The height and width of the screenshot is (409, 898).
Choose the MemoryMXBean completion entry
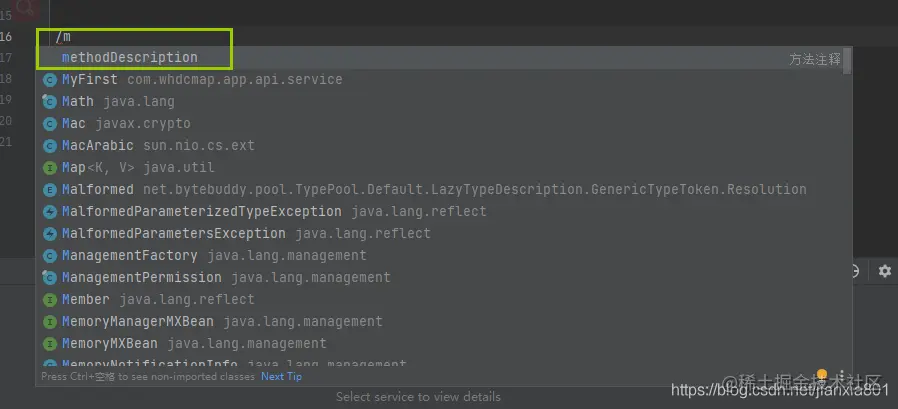[110, 344]
